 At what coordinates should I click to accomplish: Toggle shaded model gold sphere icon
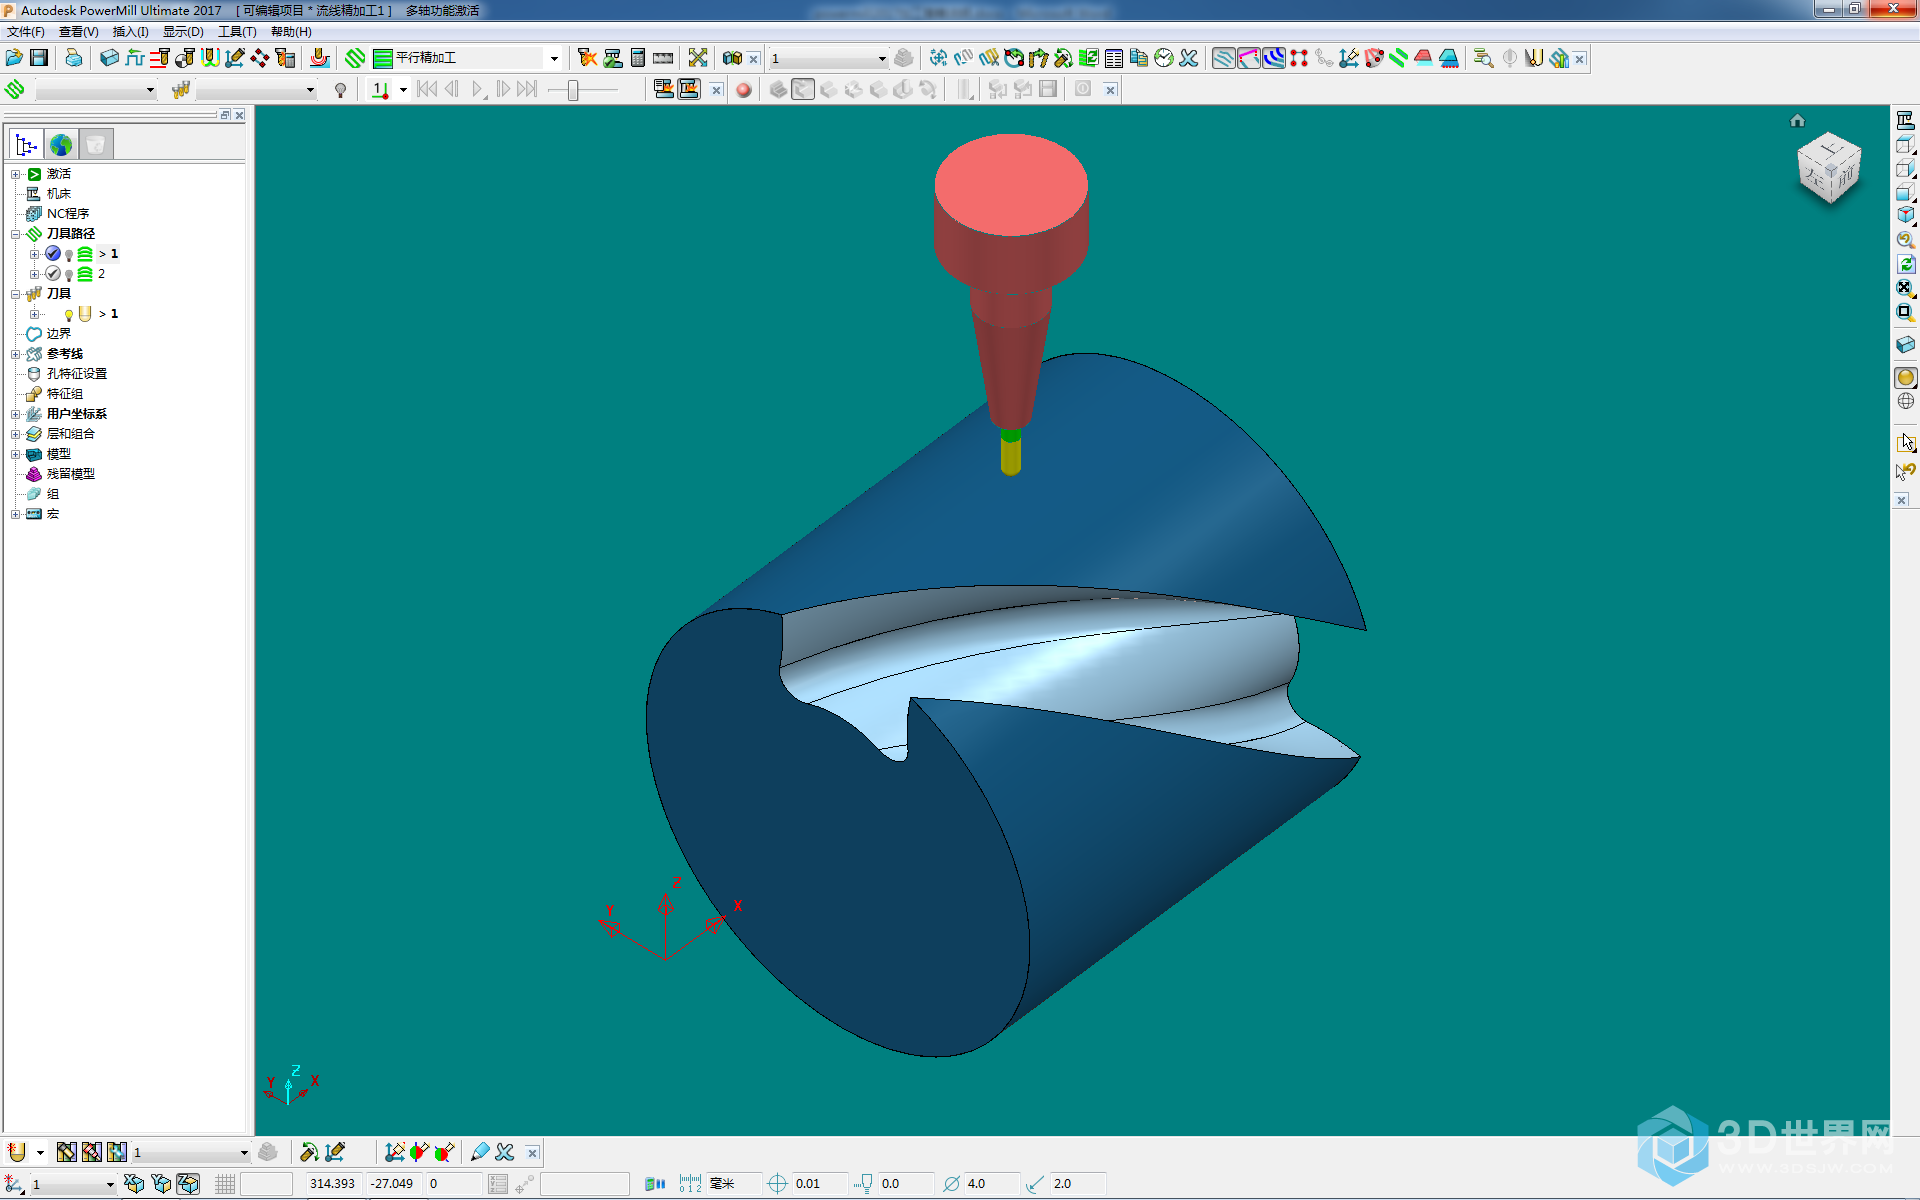(1906, 377)
